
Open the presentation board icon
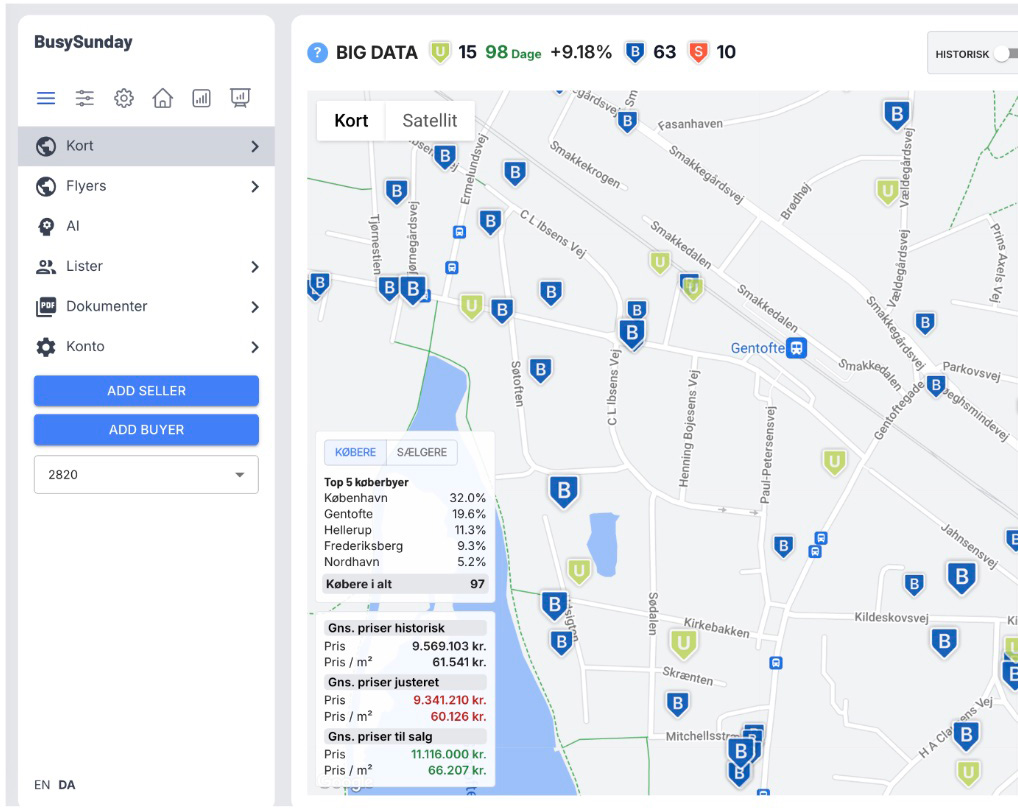(x=240, y=98)
